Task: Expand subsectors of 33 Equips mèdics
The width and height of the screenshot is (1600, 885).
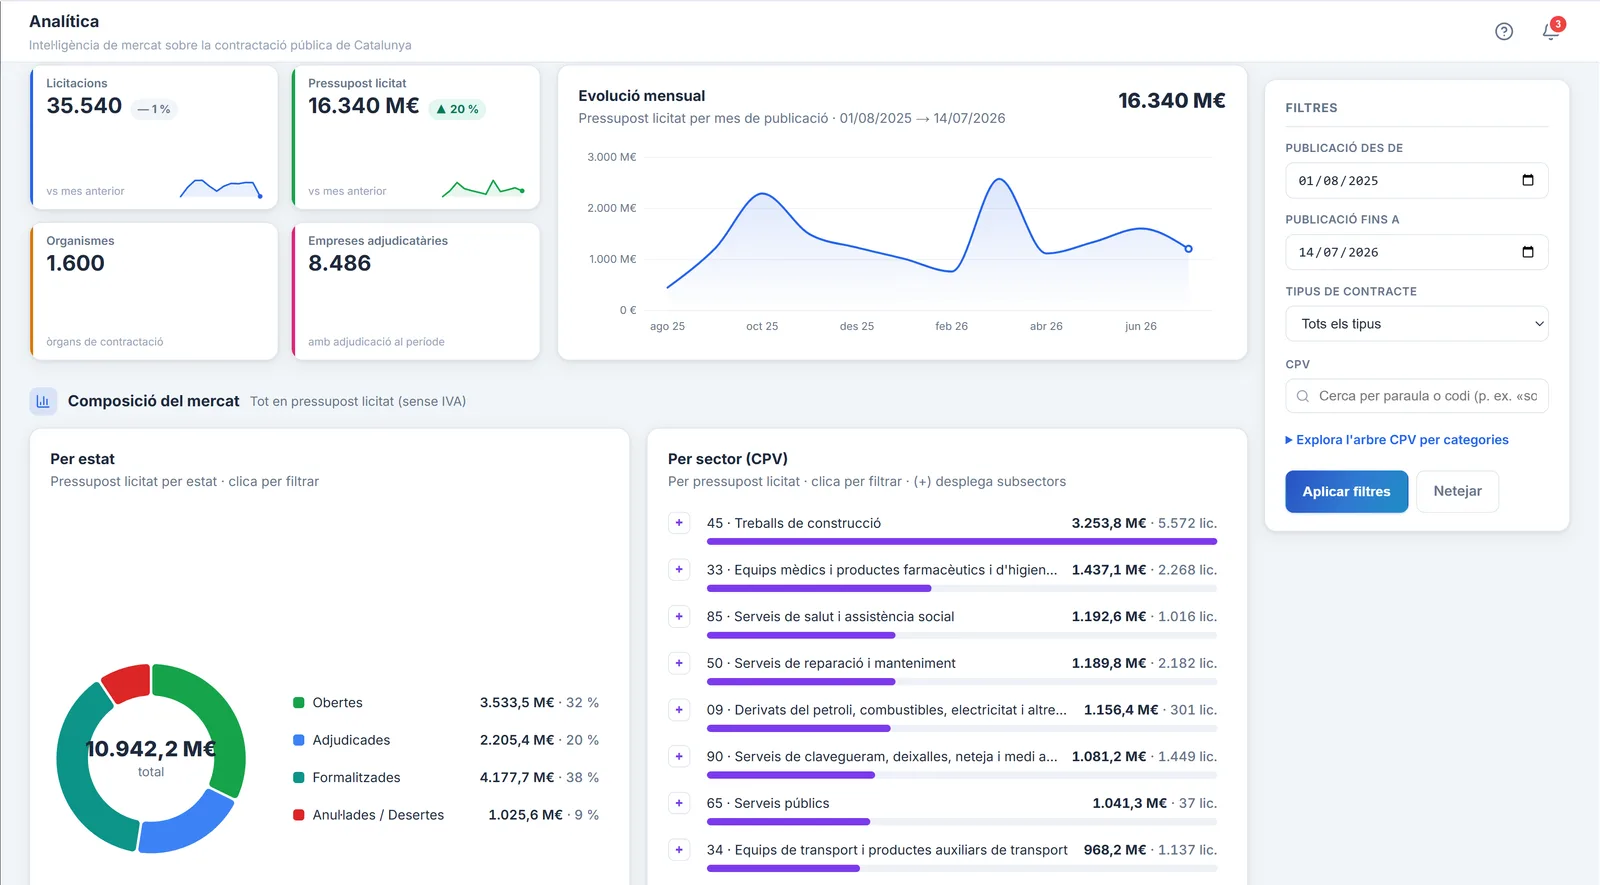Action: [679, 570]
